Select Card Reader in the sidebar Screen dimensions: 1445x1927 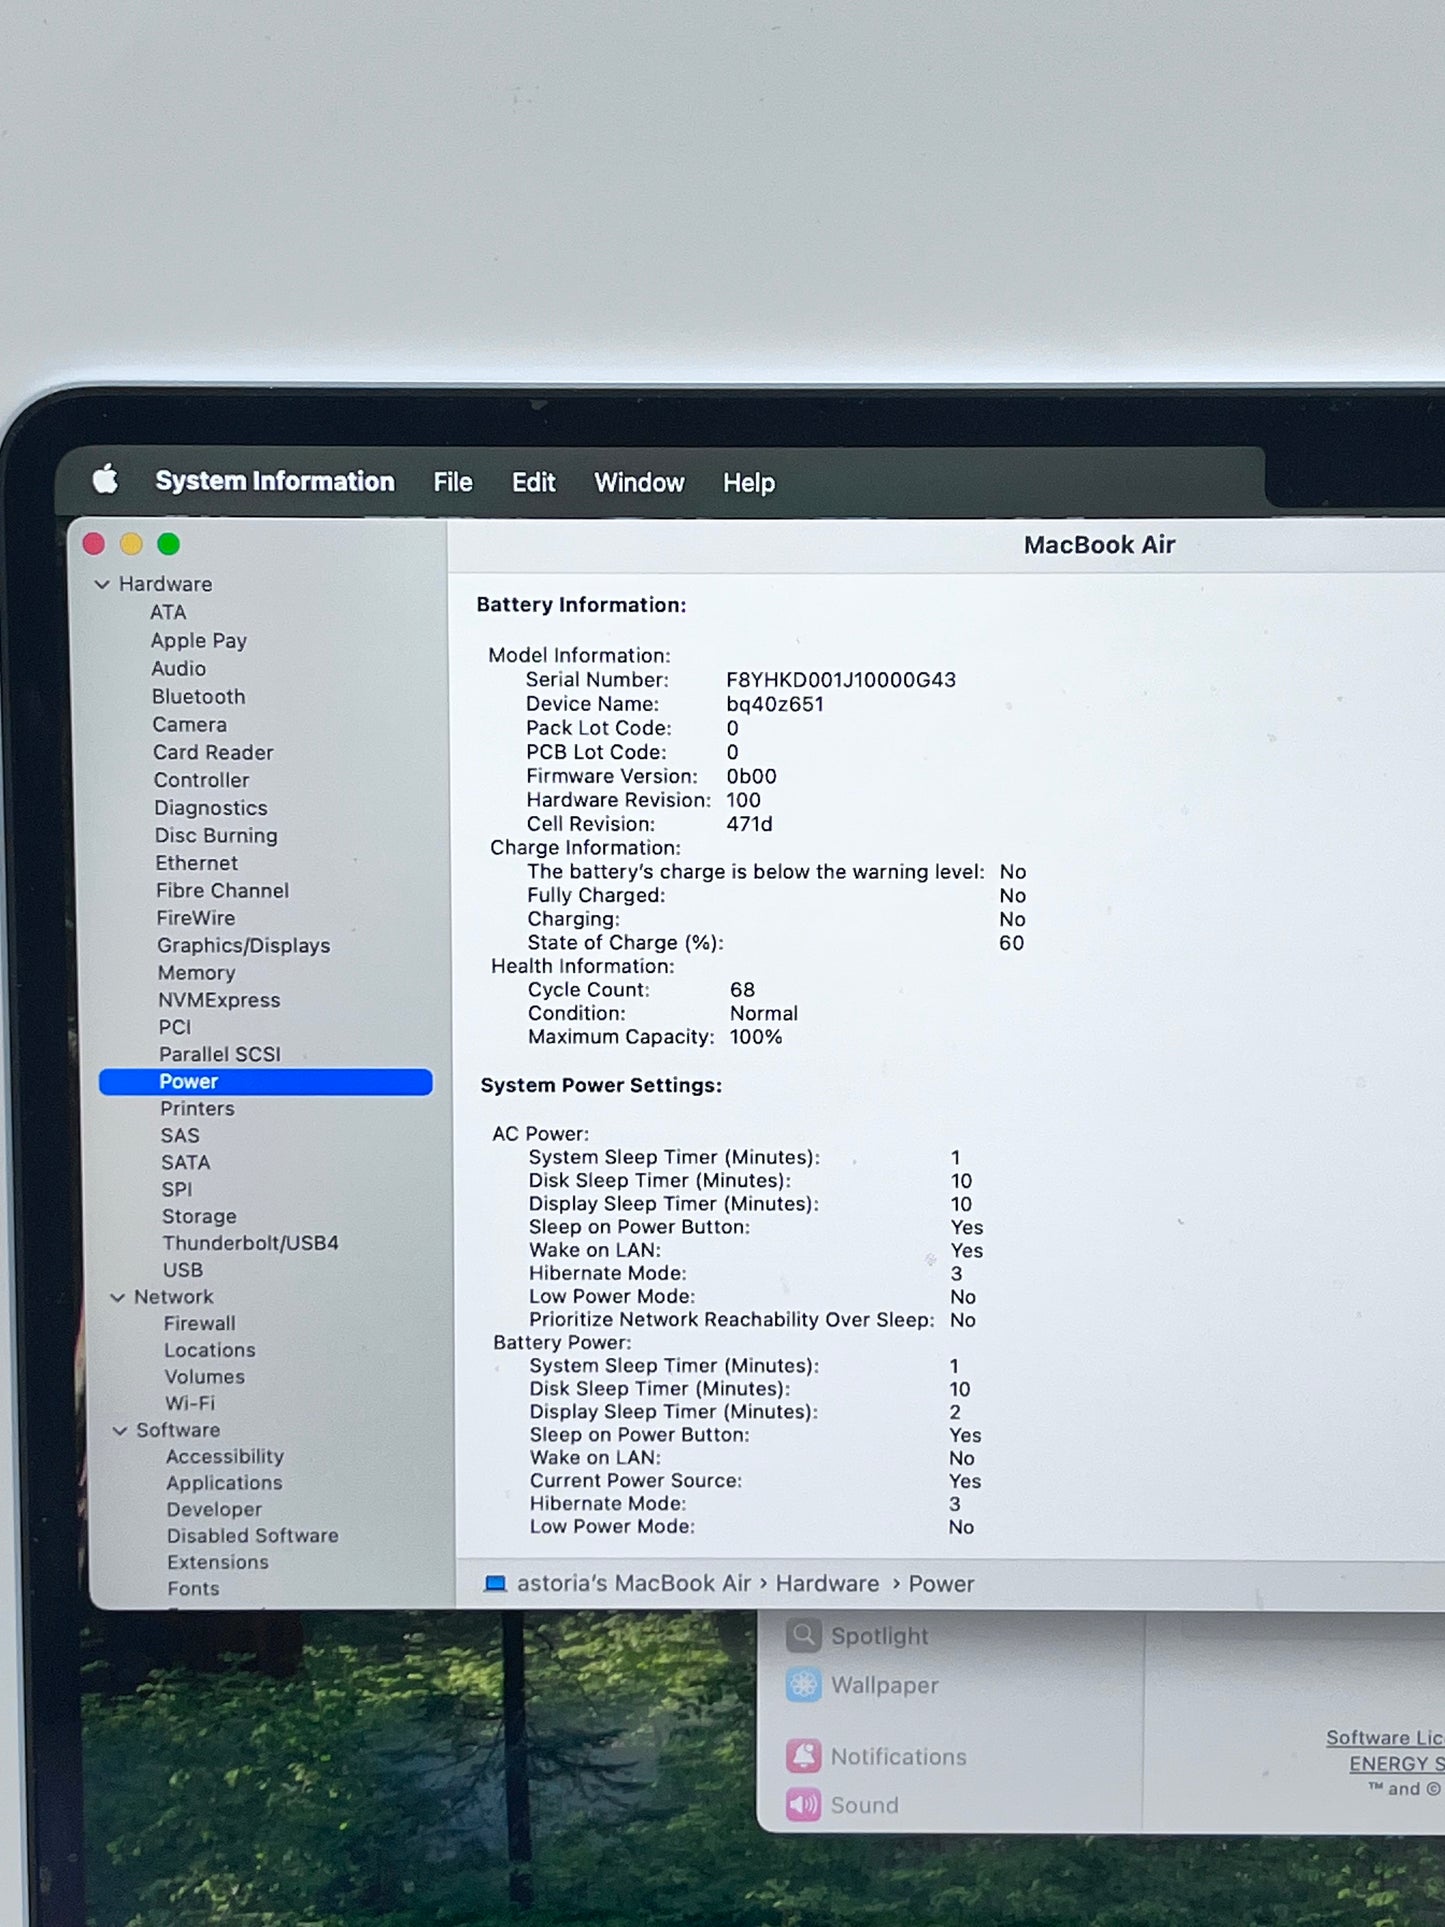click(213, 752)
